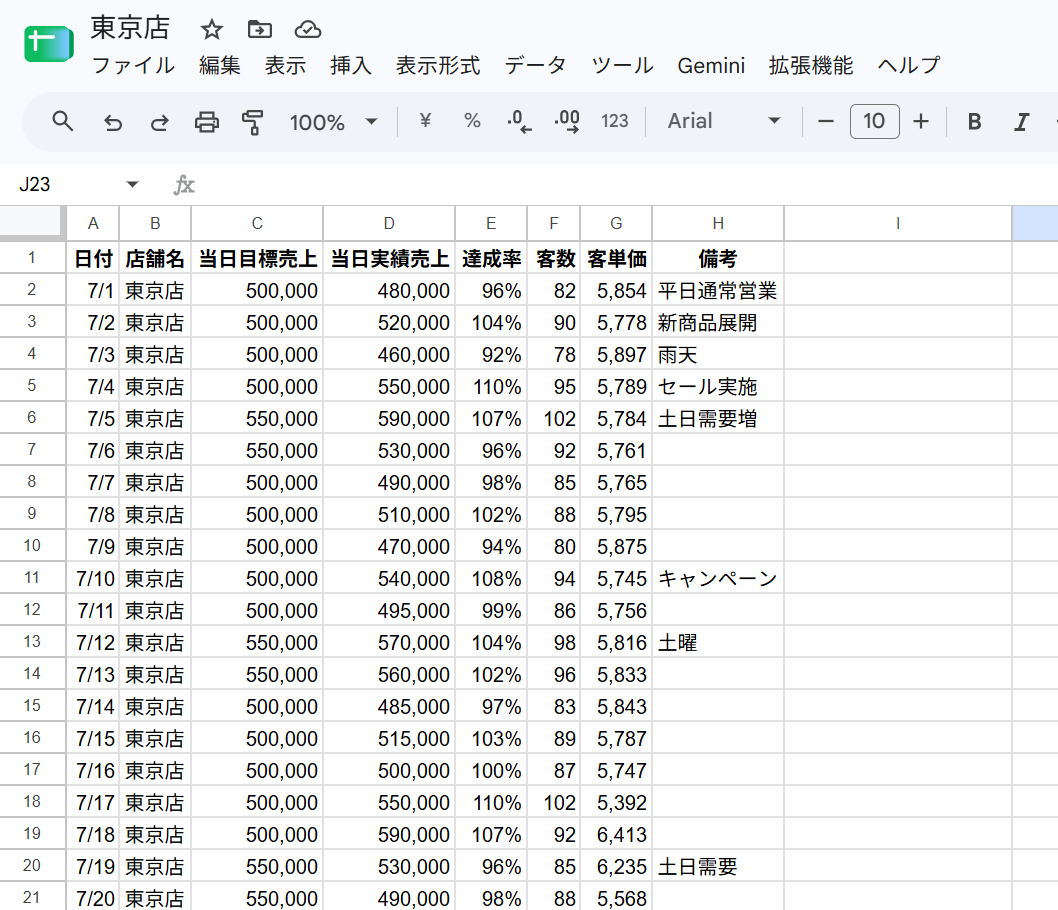Select the 5,392 customer price cell

[x=617, y=802]
